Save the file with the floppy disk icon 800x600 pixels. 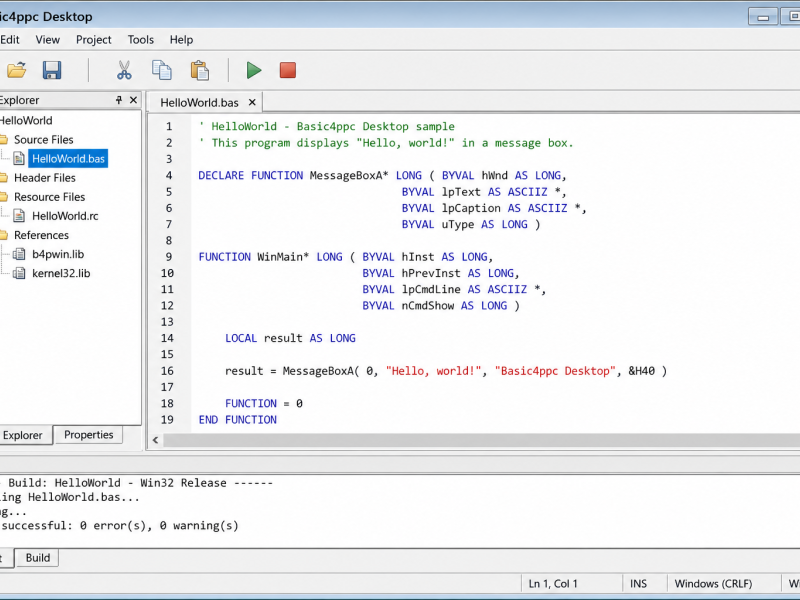52,70
